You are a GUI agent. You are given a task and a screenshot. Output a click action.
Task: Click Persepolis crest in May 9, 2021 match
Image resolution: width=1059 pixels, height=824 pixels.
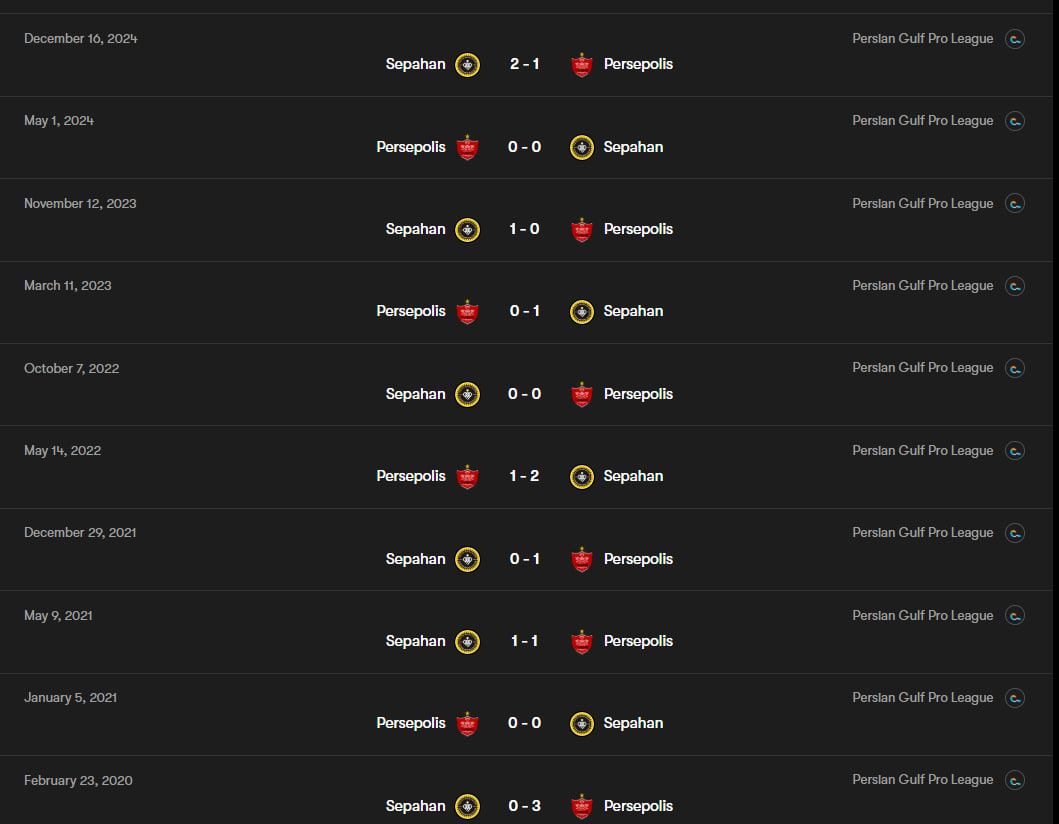coord(582,642)
